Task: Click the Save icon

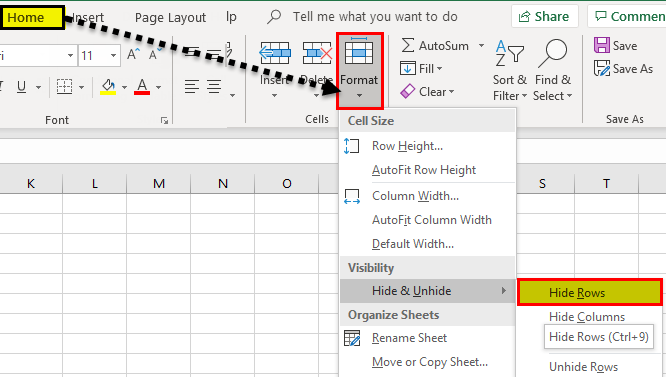Action: coord(602,45)
